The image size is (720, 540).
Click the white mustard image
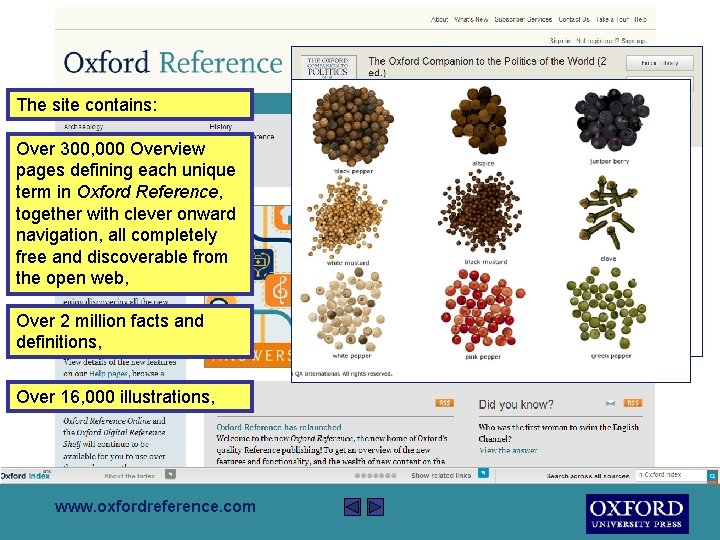[347, 217]
